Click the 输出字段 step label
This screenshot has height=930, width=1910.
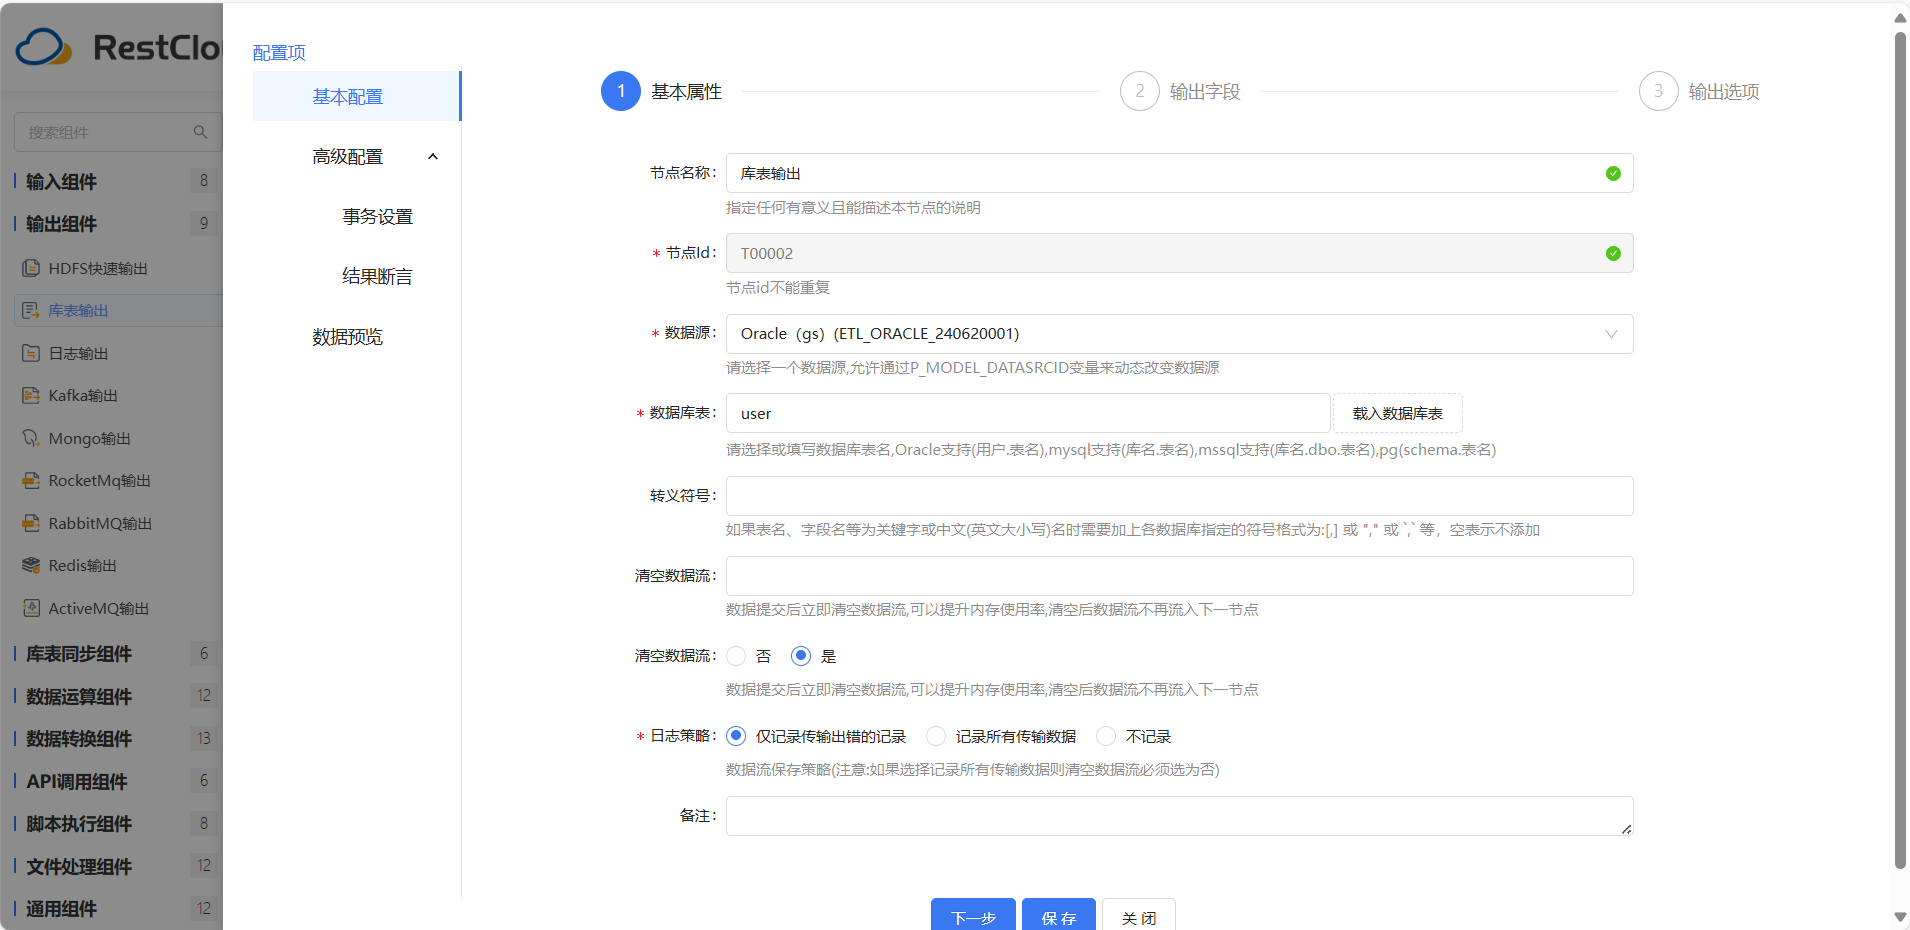(x=1205, y=92)
